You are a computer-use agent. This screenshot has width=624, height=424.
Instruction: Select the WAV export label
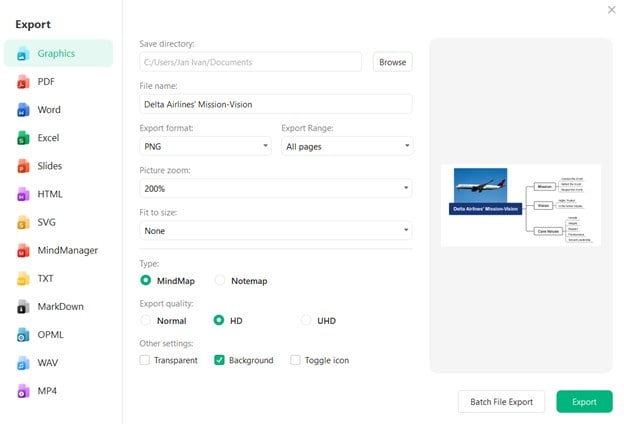pyautogui.click(x=48, y=363)
